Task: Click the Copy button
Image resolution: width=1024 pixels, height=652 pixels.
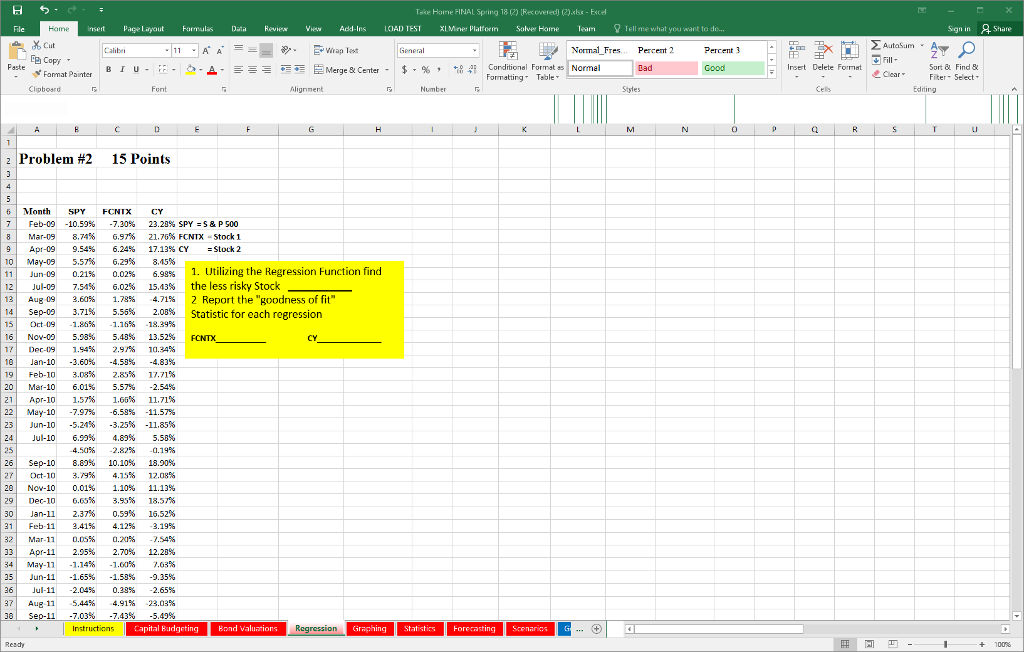Action: click(x=46, y=60)
